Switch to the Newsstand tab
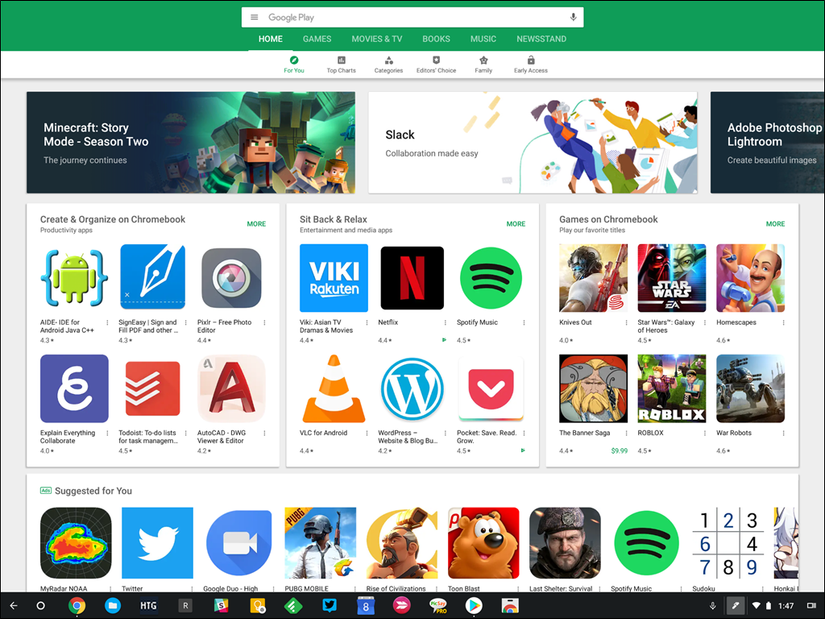Image resolution: width=825 pixels, height=619 pixels. coord(541,39)
